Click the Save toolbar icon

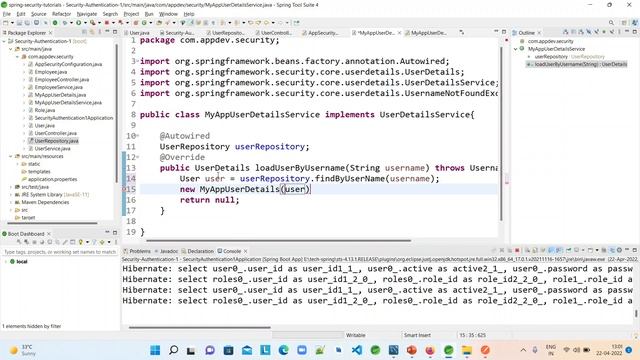coord(19,23)
